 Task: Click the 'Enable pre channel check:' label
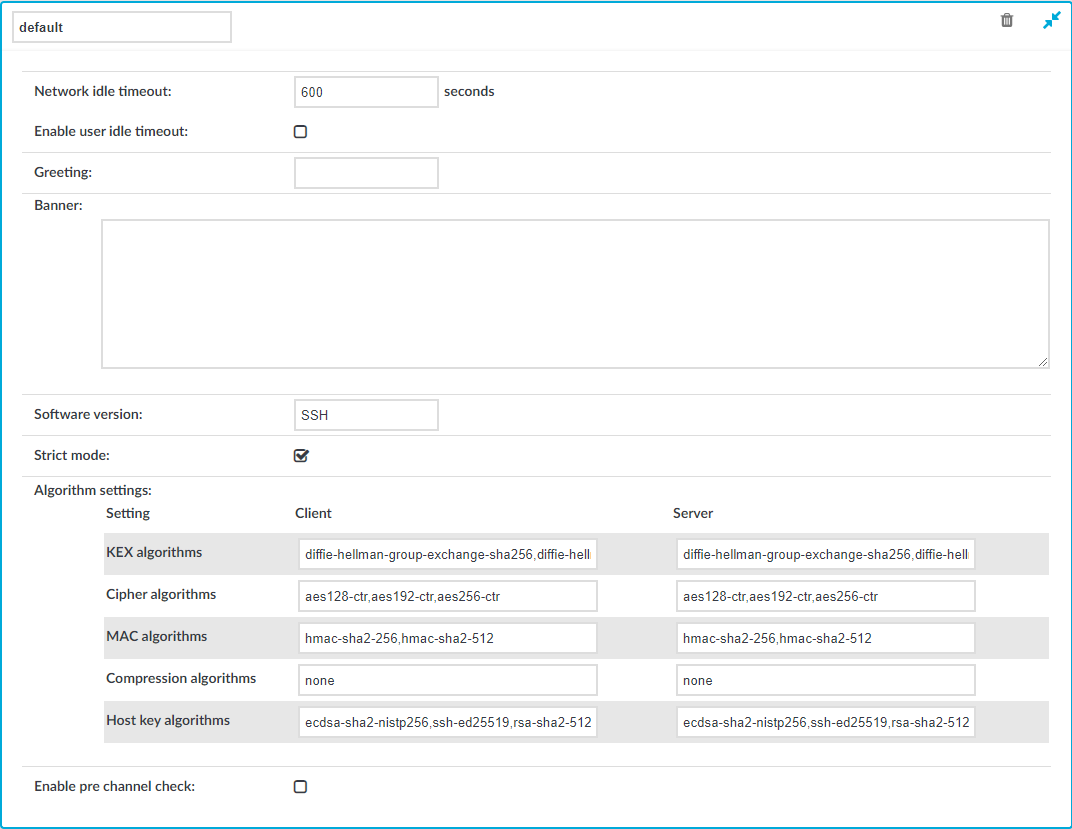pyautogui.click(x=114, y=786)
